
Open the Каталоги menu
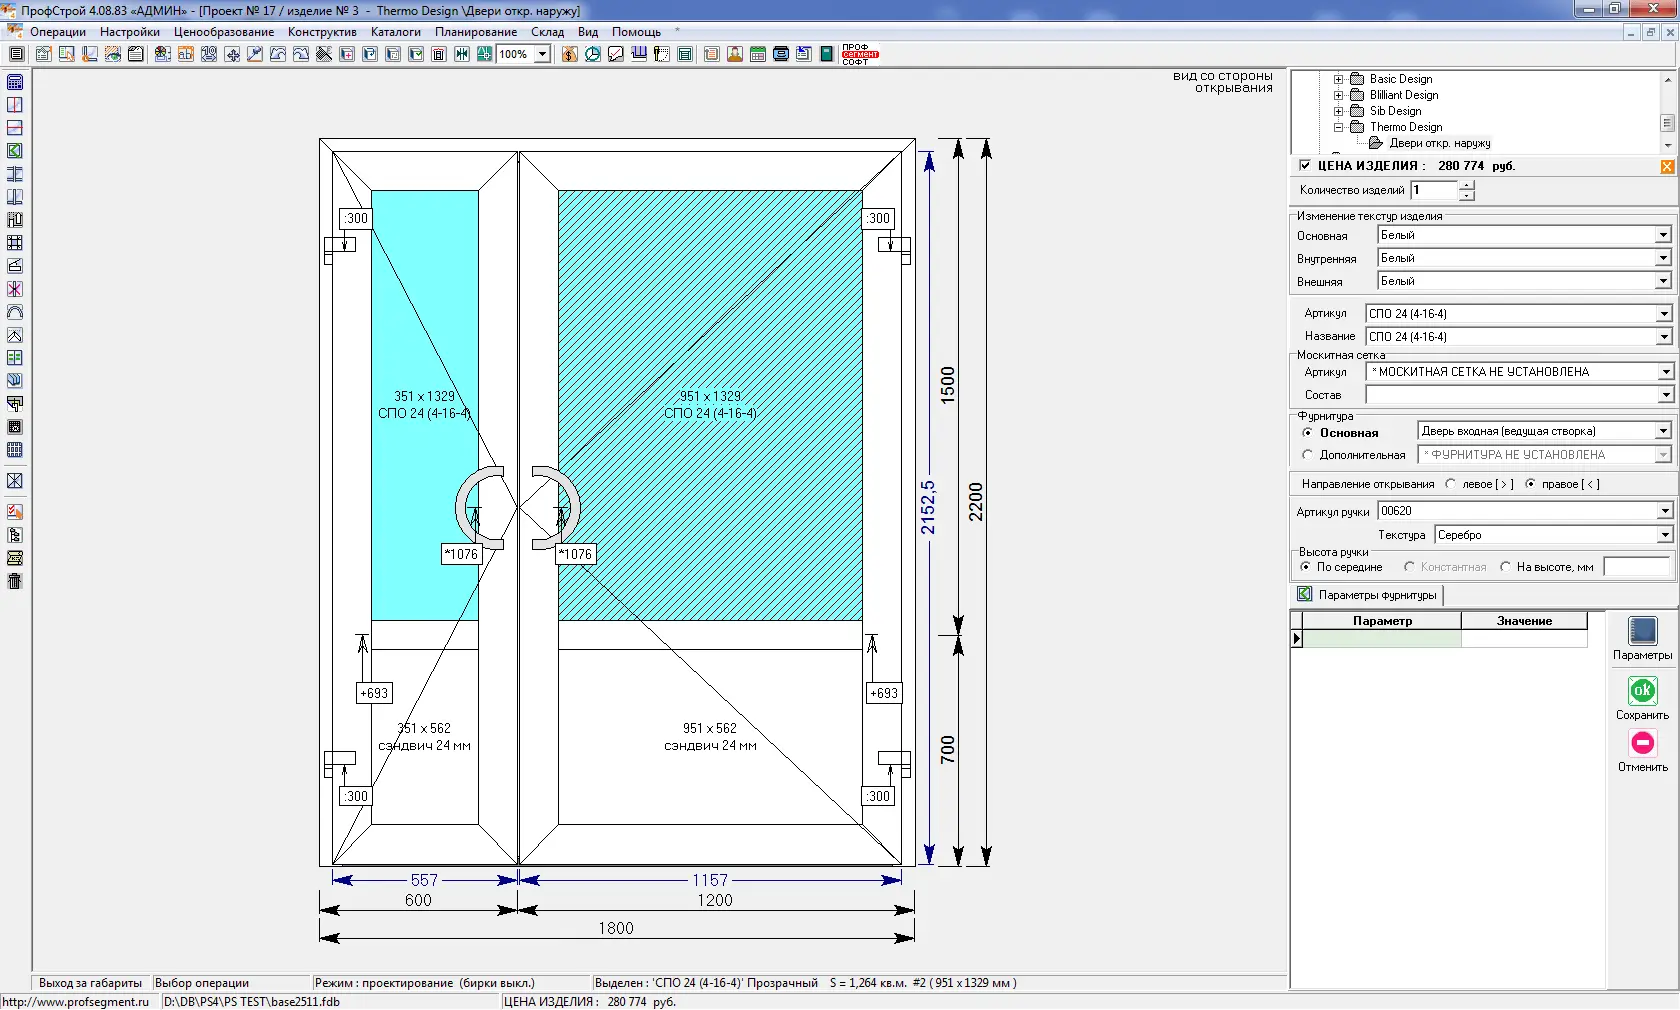click(395, 32)
